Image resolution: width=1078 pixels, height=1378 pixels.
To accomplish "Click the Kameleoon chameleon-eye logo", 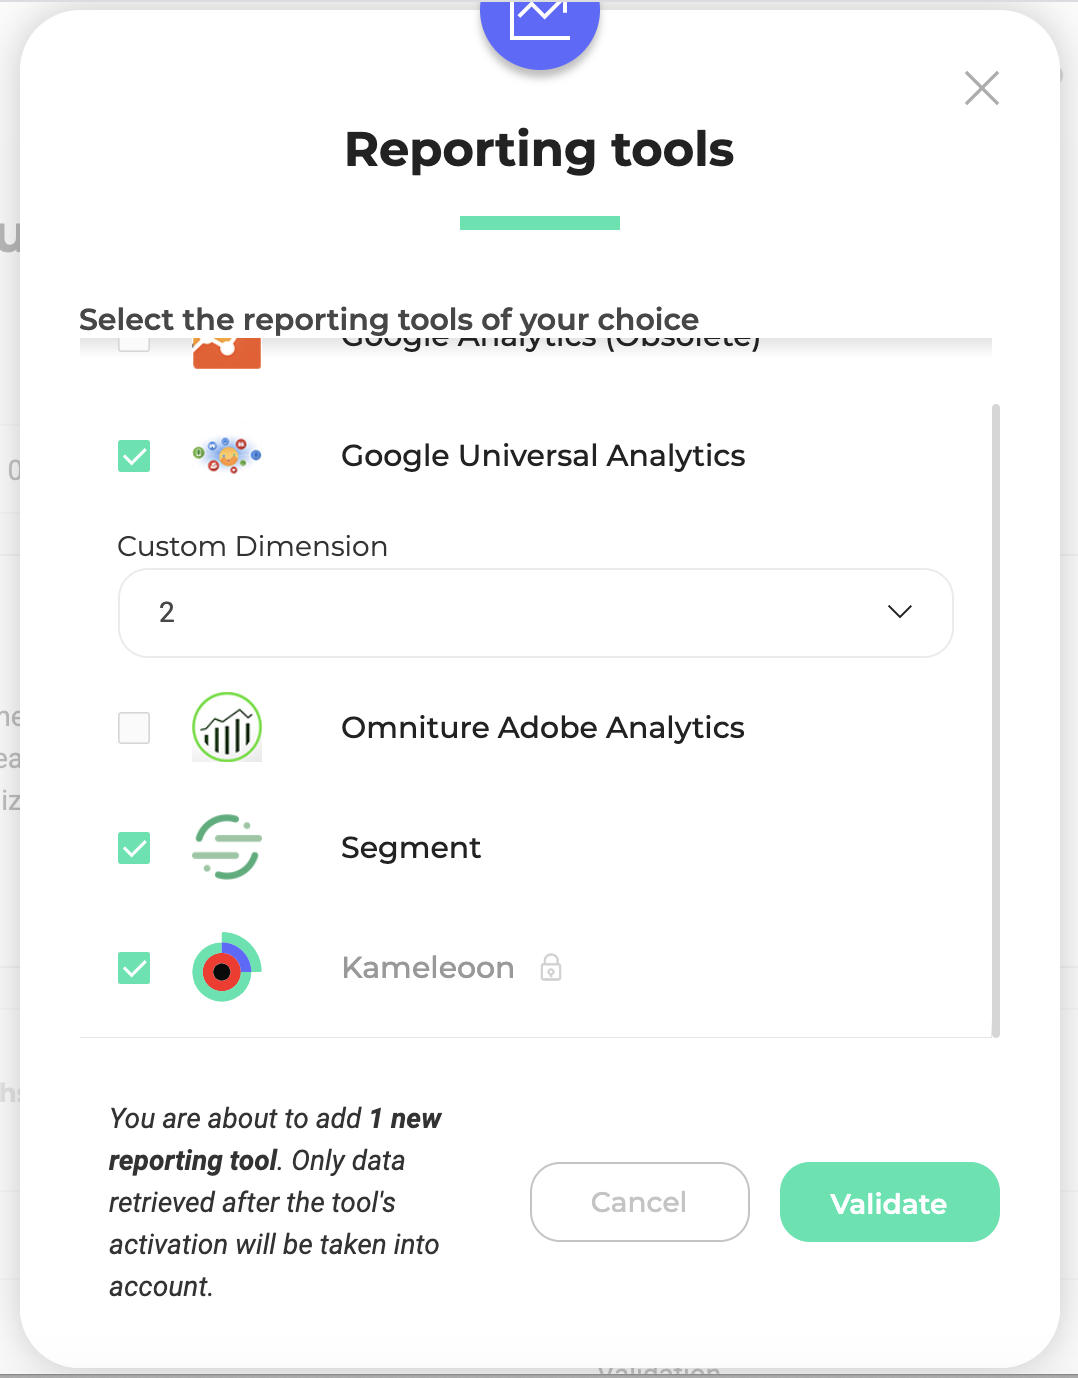I will click(x=227, y=967).
